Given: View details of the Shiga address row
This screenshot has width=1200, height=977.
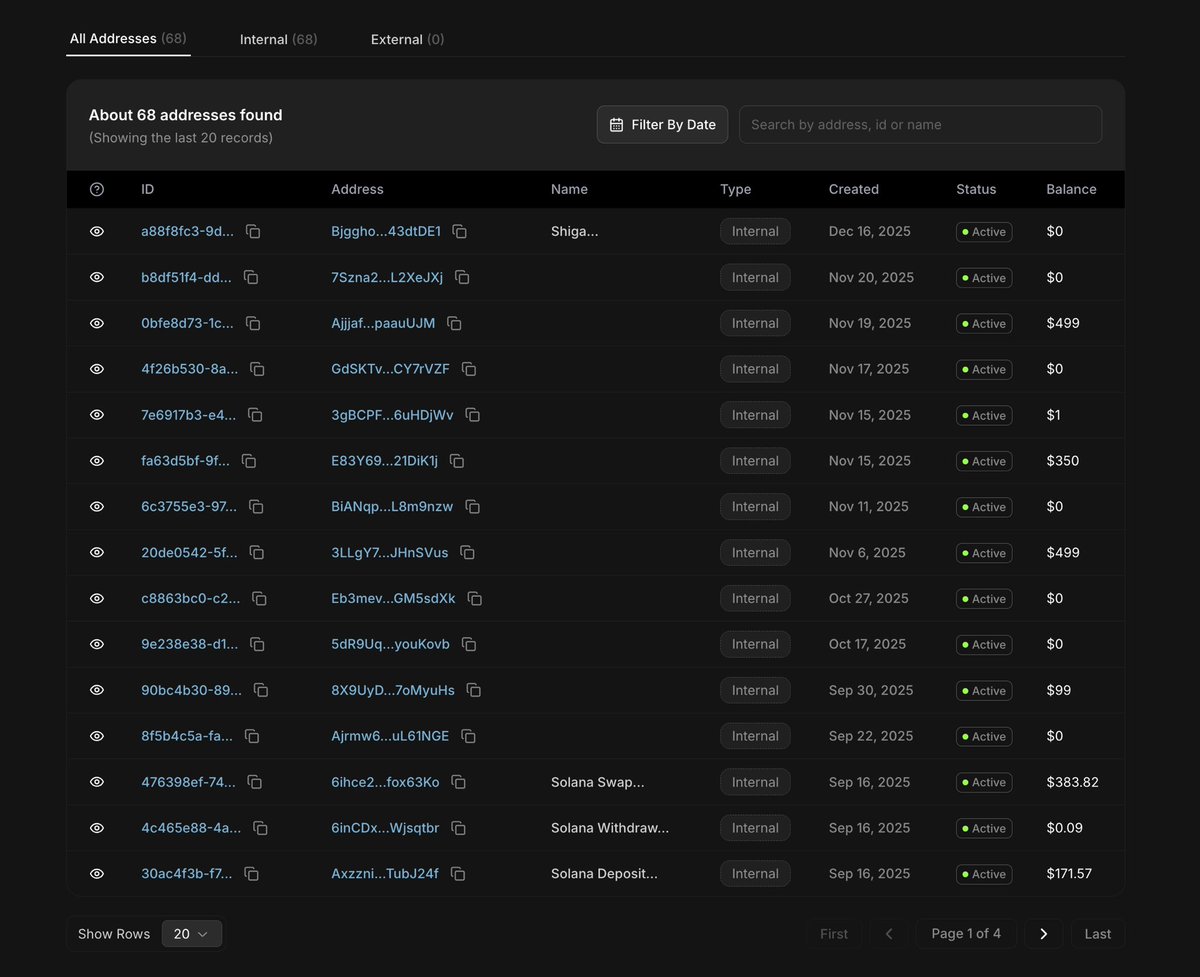Looking at the screenshot, I should click(96, 231).
